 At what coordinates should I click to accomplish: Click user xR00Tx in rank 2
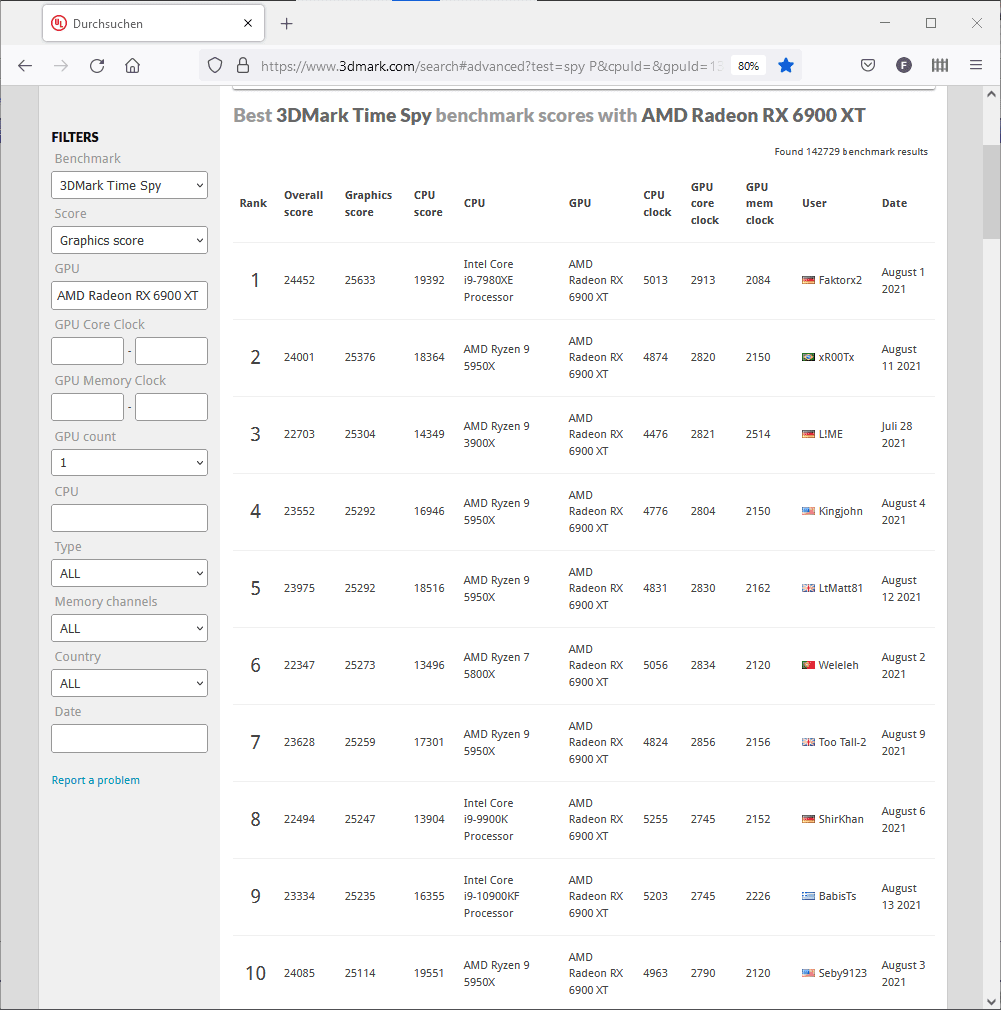(836, 357)
